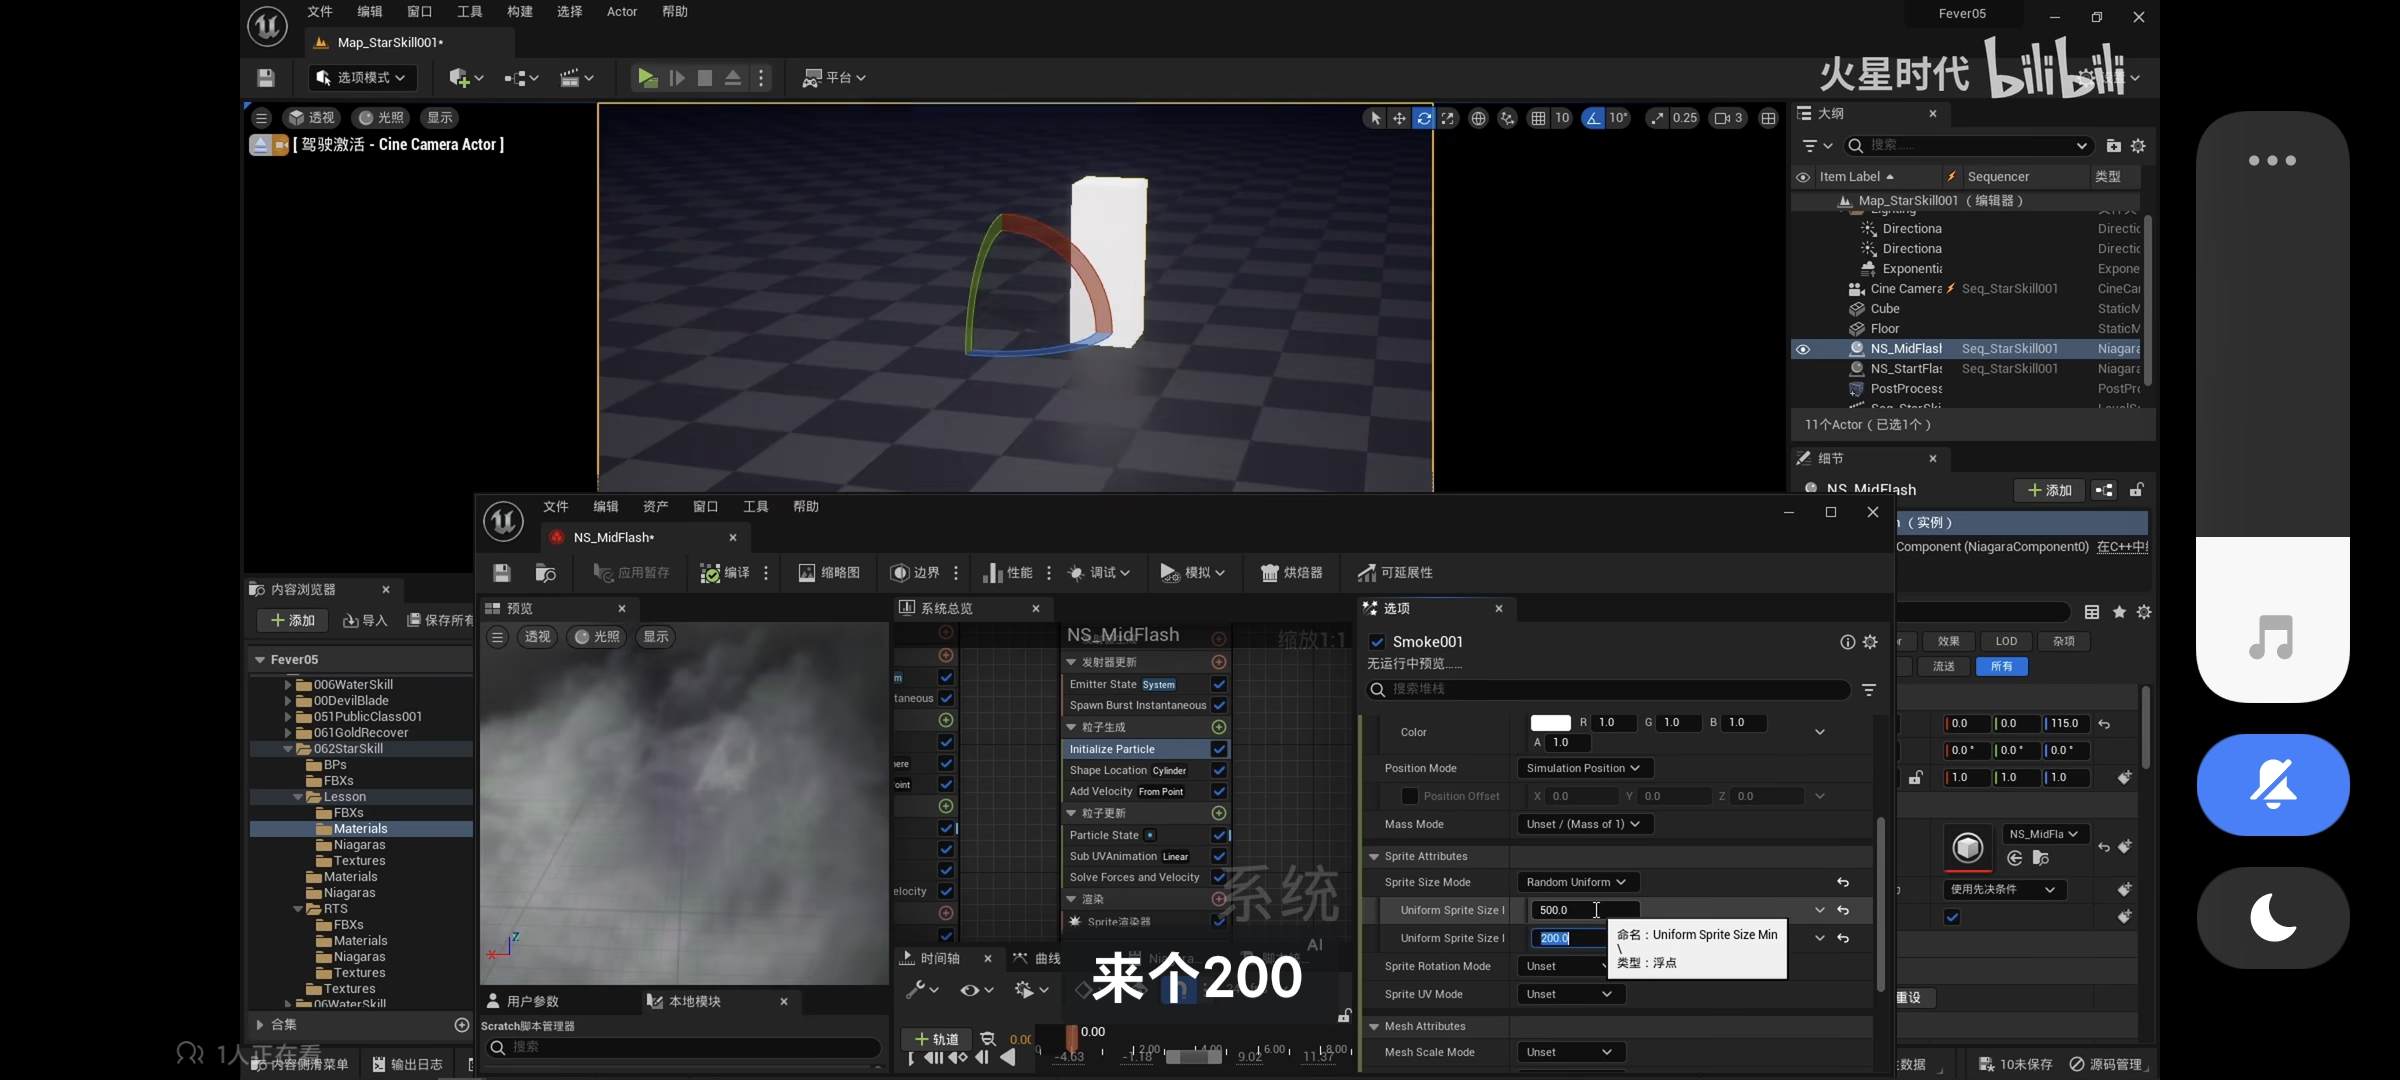Save the Niagara system asset
The width and height of the screenshot is (2400, 1080).
coord(502,573)
